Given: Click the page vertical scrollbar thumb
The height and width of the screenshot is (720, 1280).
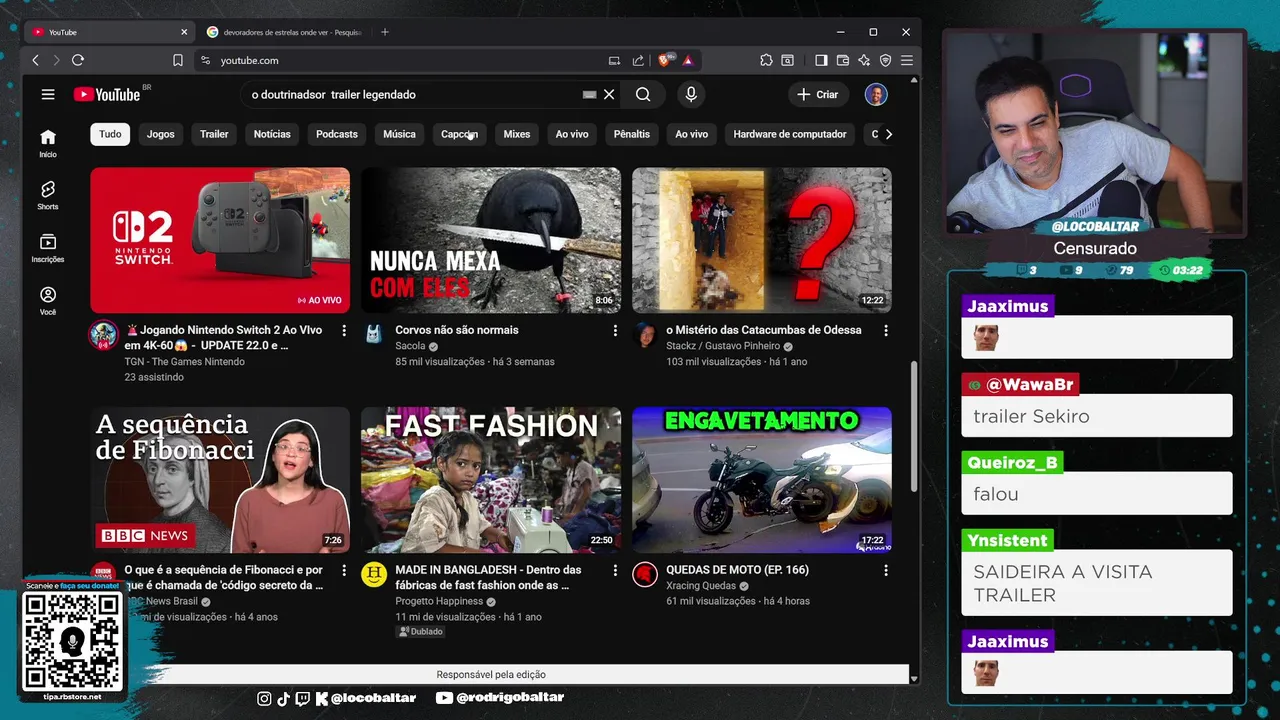Looking at the screenshot, I should (x=914, y=426).
